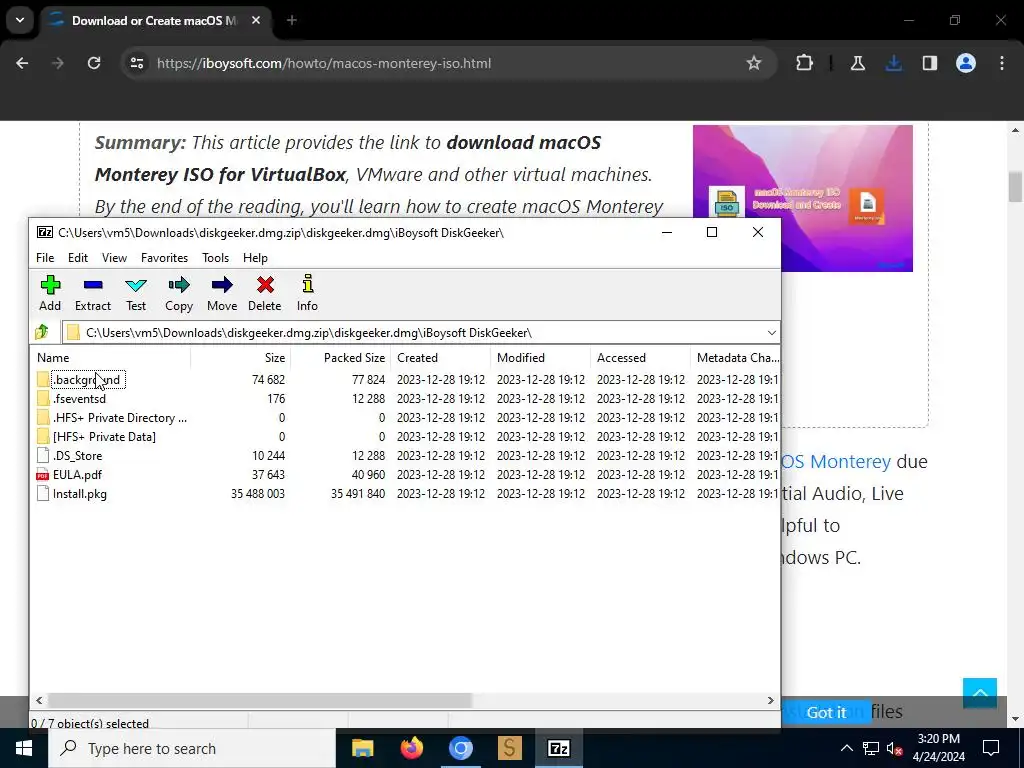The height and width of the screenshot is (768, 1024).
Task: Open File Explorer from taskbar
Action: click(x=362, y=748)
